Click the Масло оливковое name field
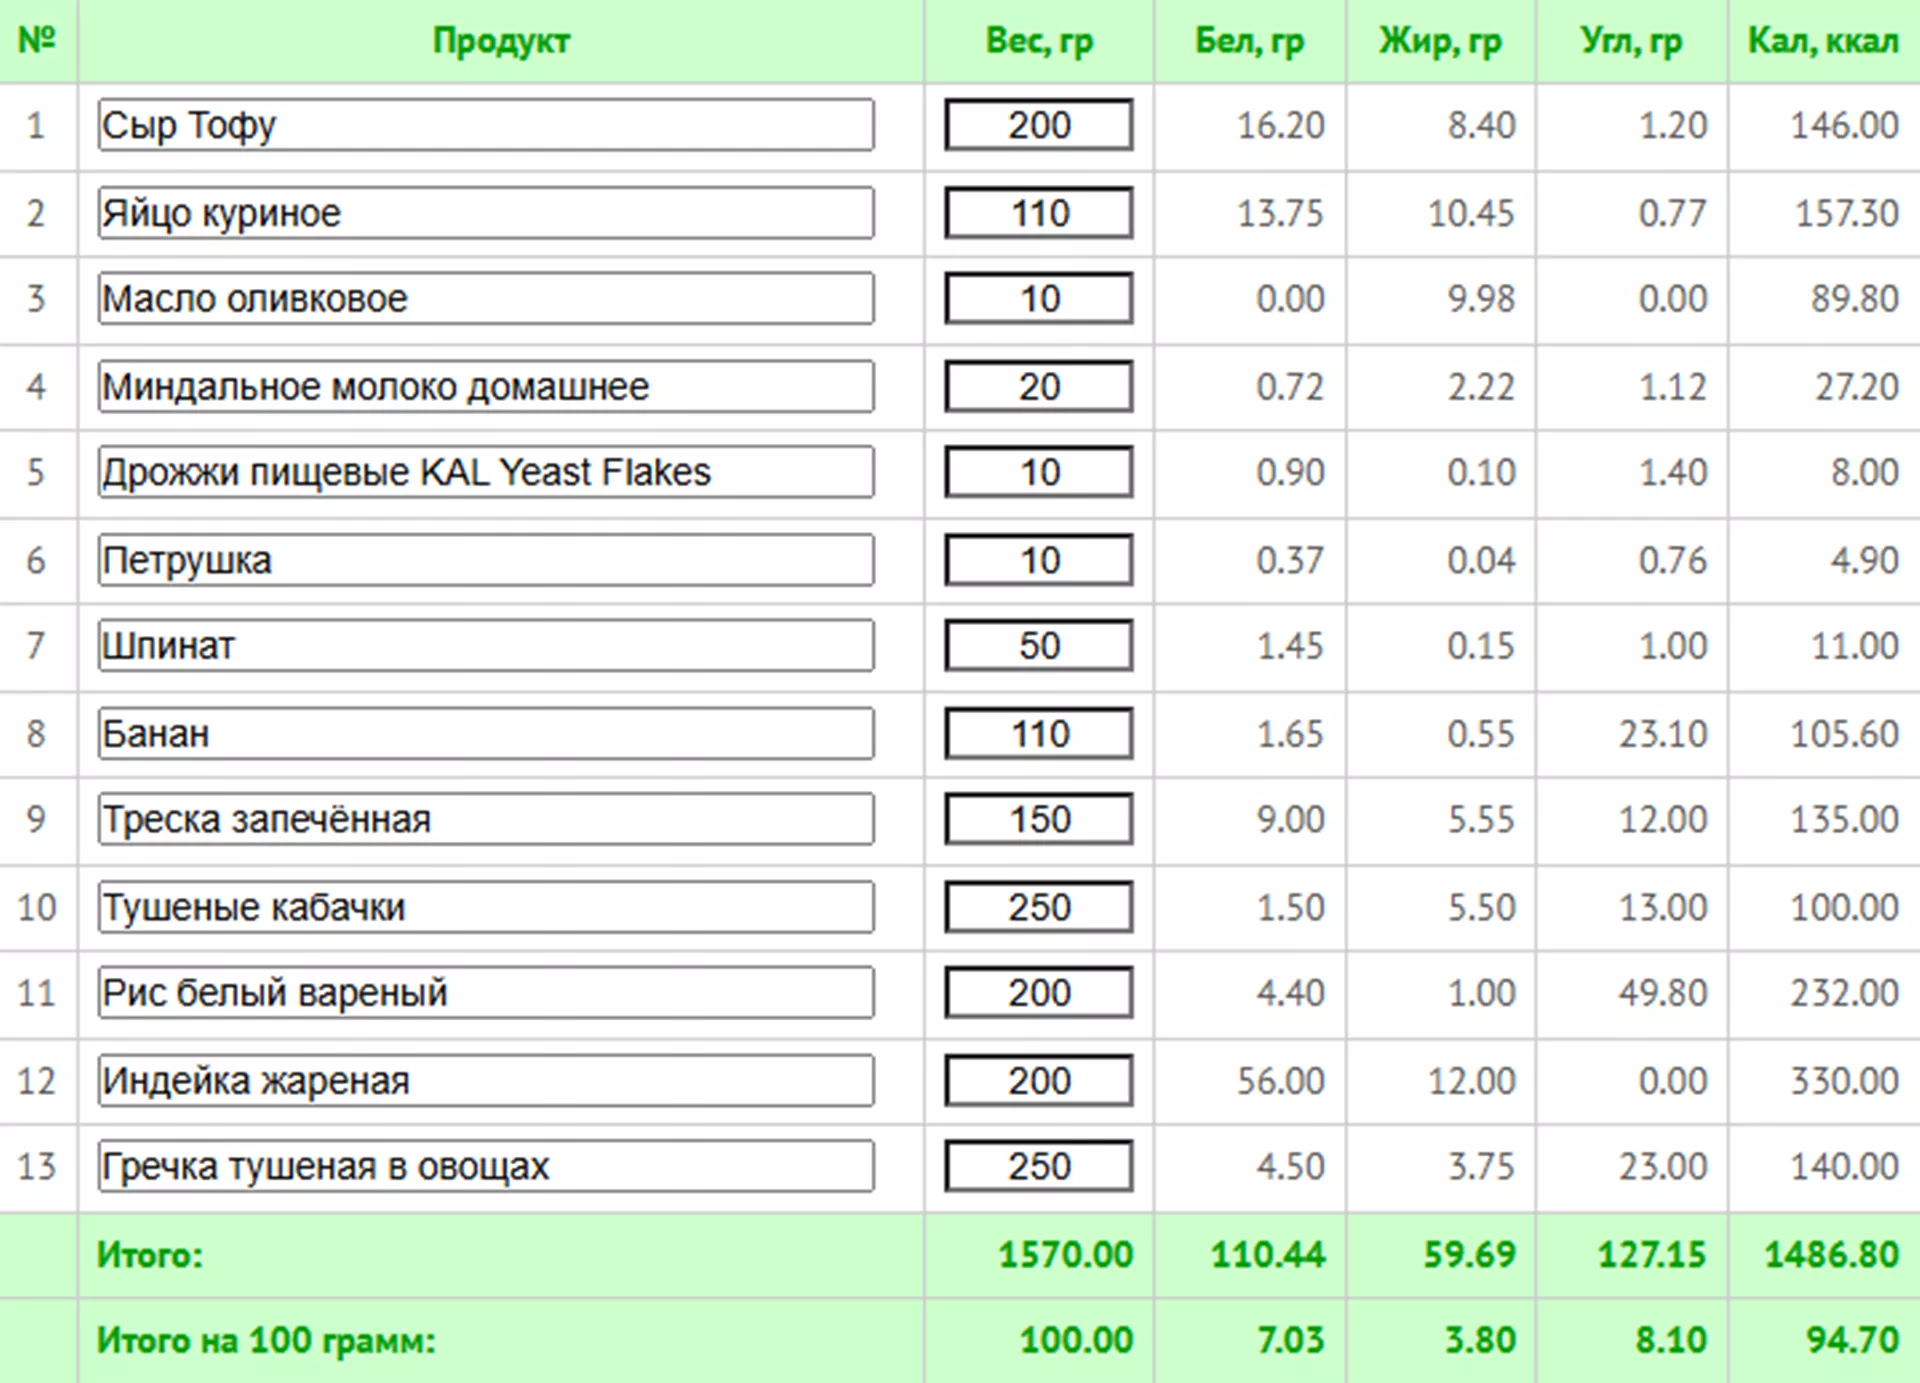 click(486, 299)
